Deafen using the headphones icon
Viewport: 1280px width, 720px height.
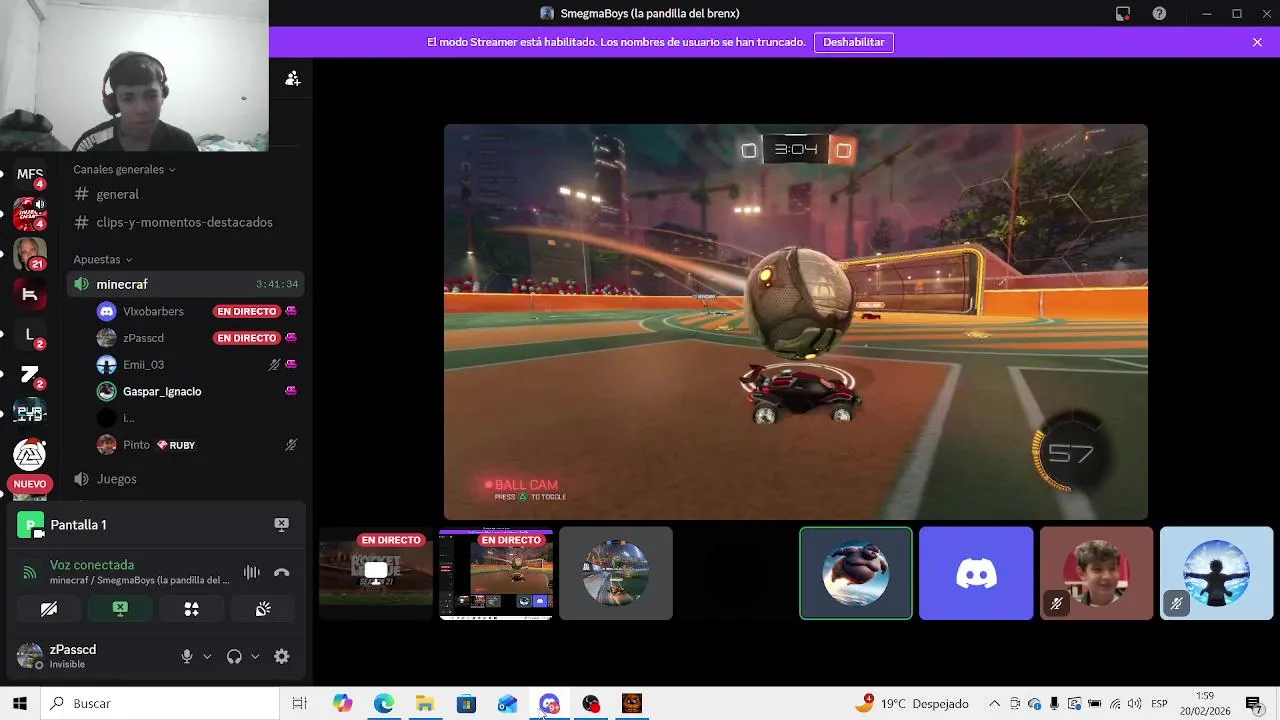(234, 657)
